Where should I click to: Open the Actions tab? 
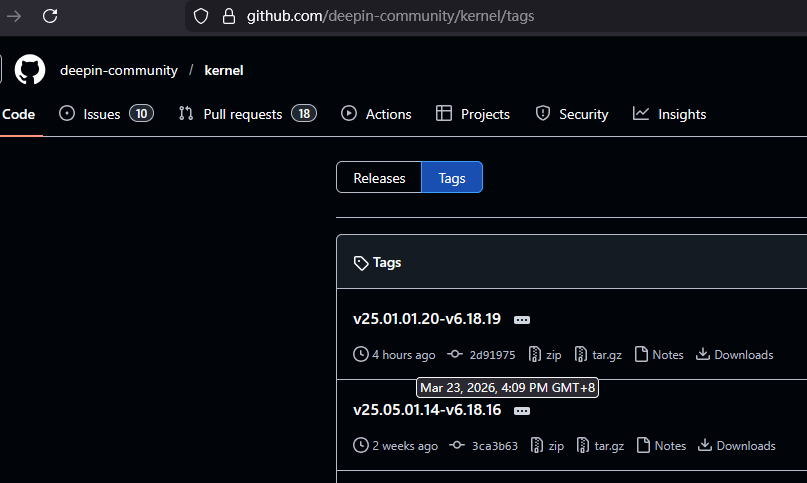[x=376, y=114]
